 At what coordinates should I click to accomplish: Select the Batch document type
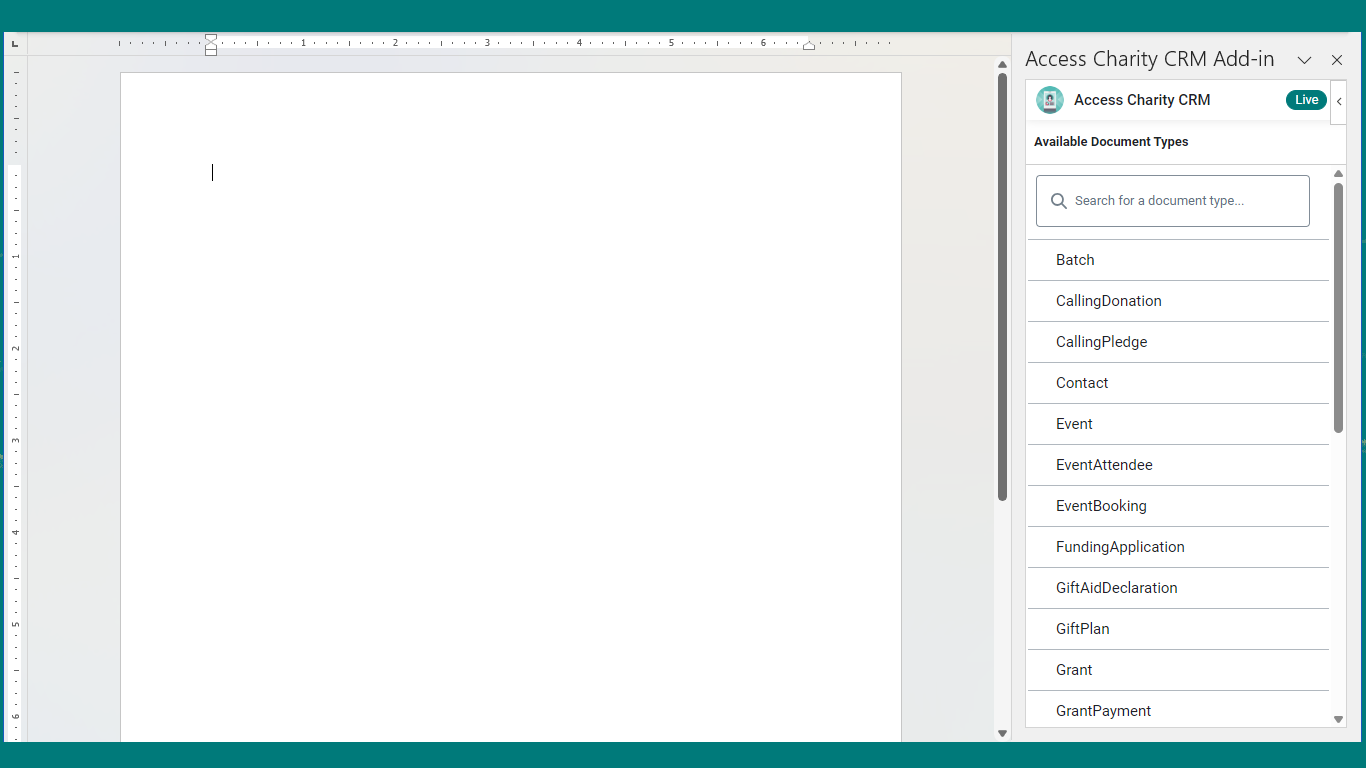[1178, 260]
